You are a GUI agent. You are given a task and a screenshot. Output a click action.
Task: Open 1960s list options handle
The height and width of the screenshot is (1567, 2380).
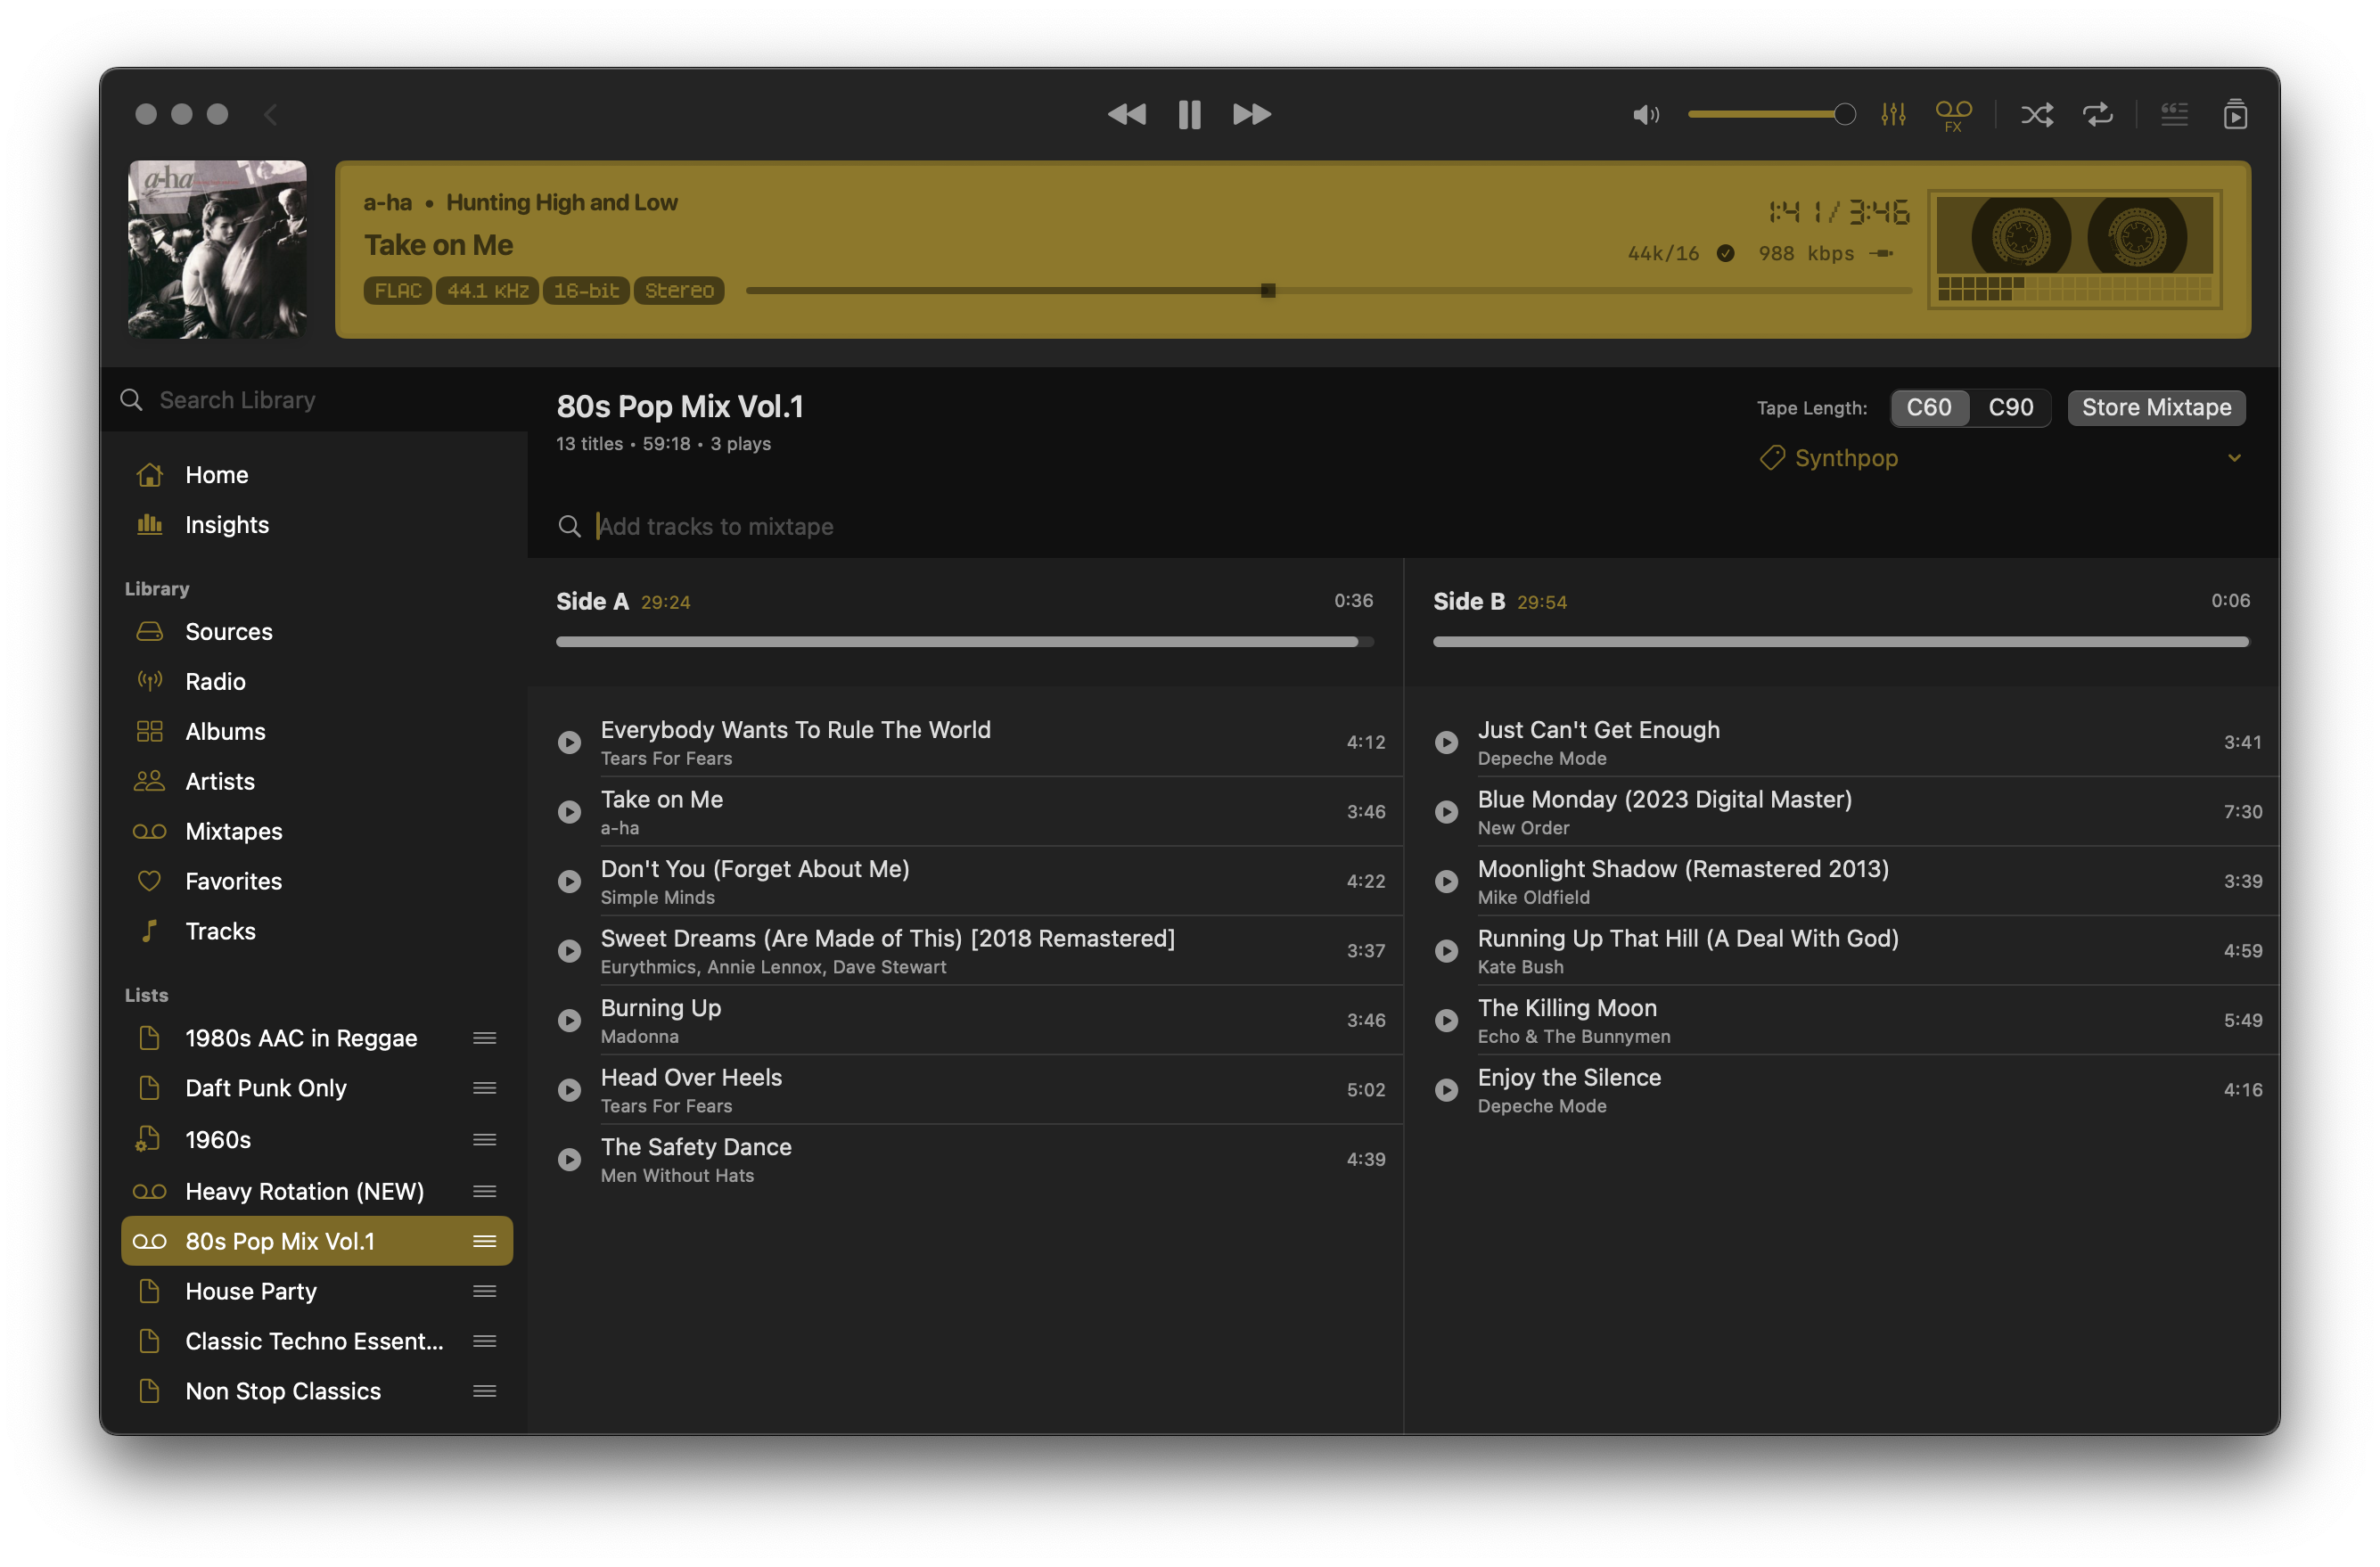(485, 1139)
